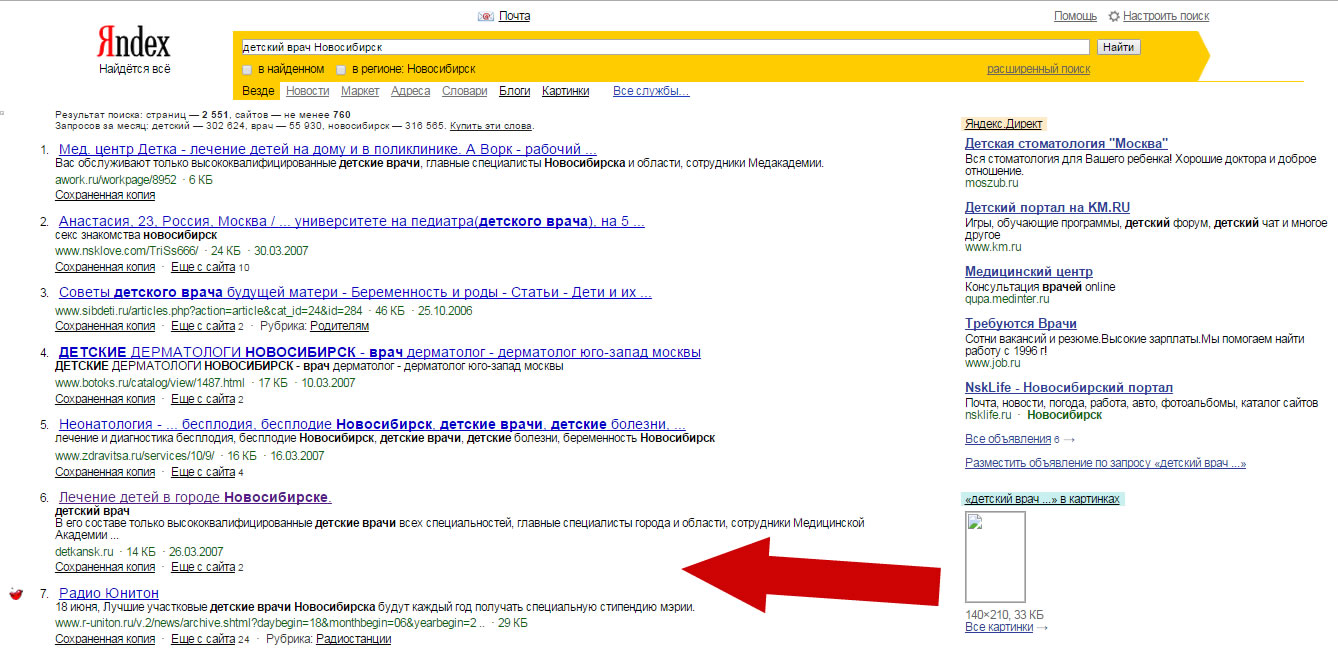
Task: Click the www.job.ru ad URL text
Action: (x=993, y=363)
